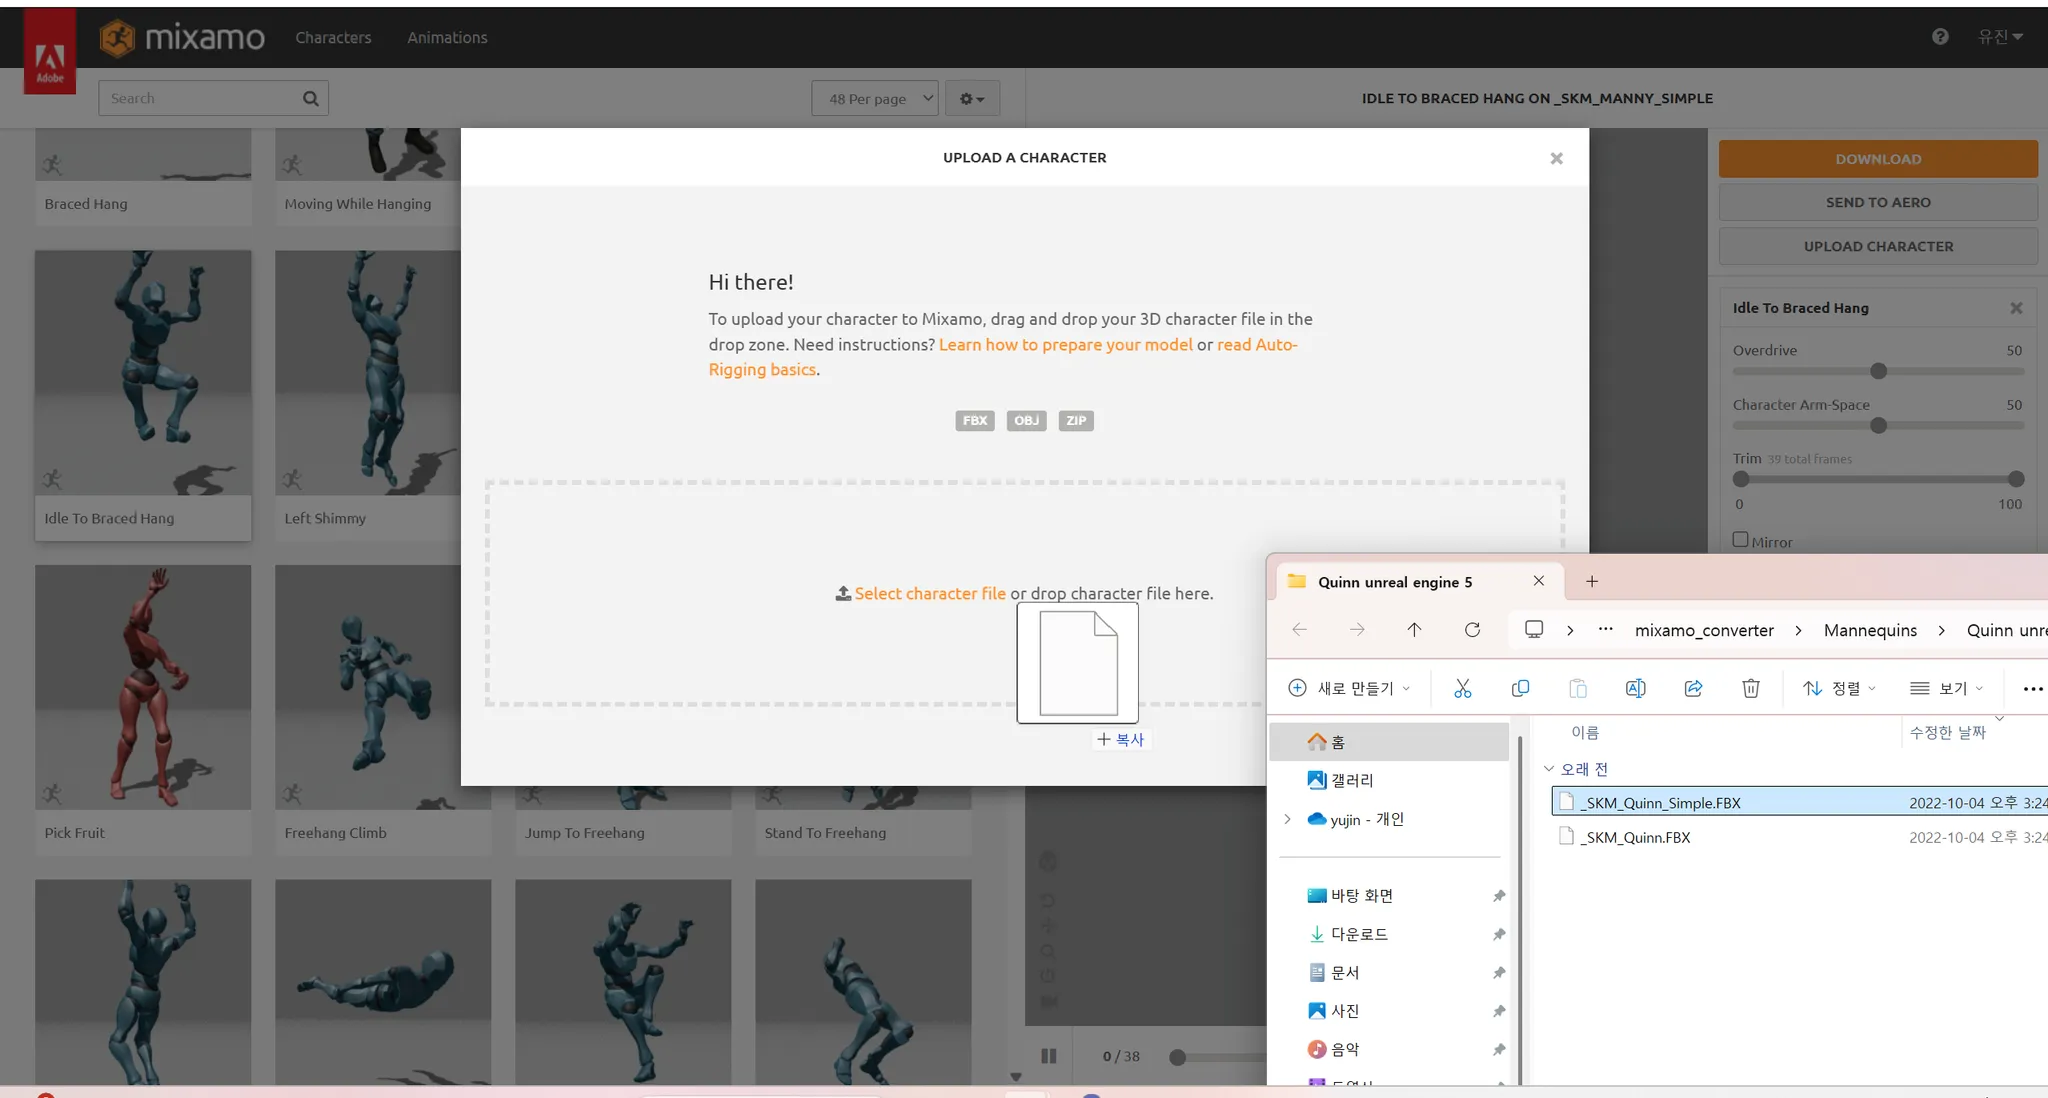Screen dimensions: 2048x1098
Task: Click the Overdrive slider handle
Action: (x=1878, y=371)
